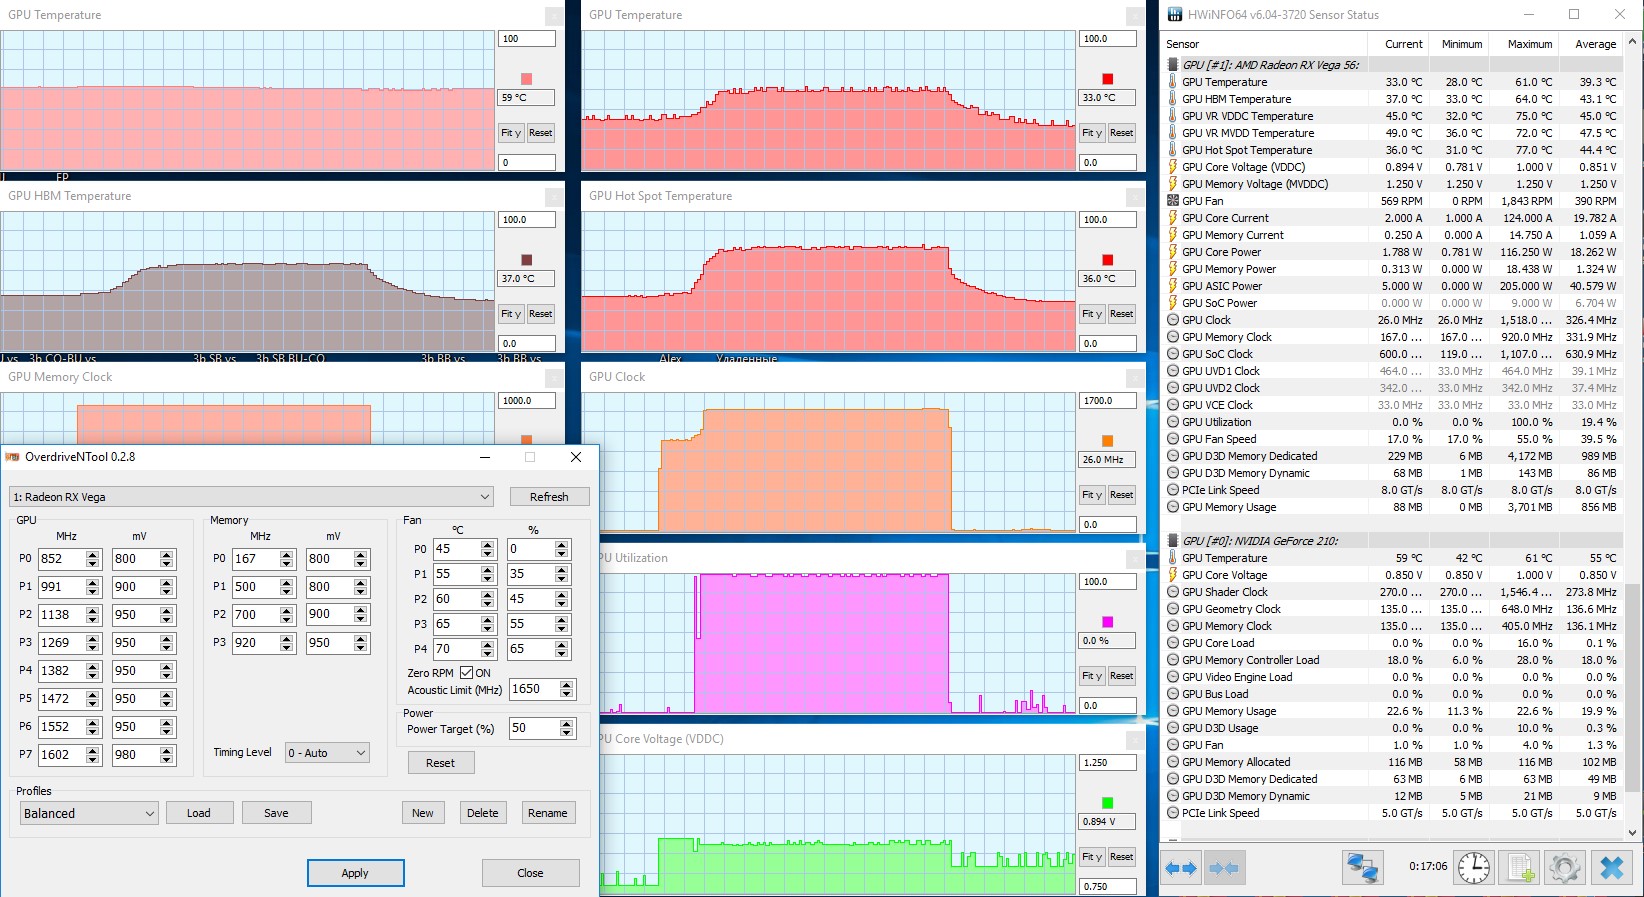Open the network monitors icon in HWiNFO toolbar

pyautogui.click(x=1362, y=867)
